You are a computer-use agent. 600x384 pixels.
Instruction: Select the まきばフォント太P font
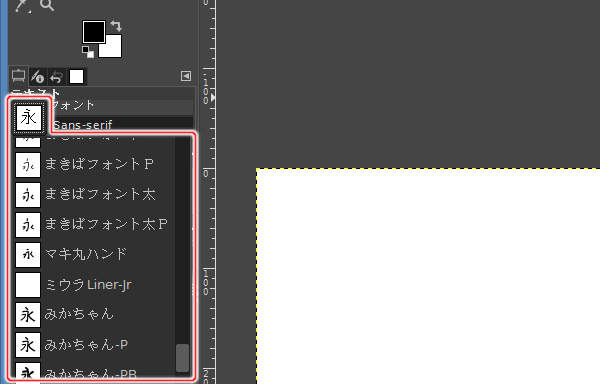point(95,225)
